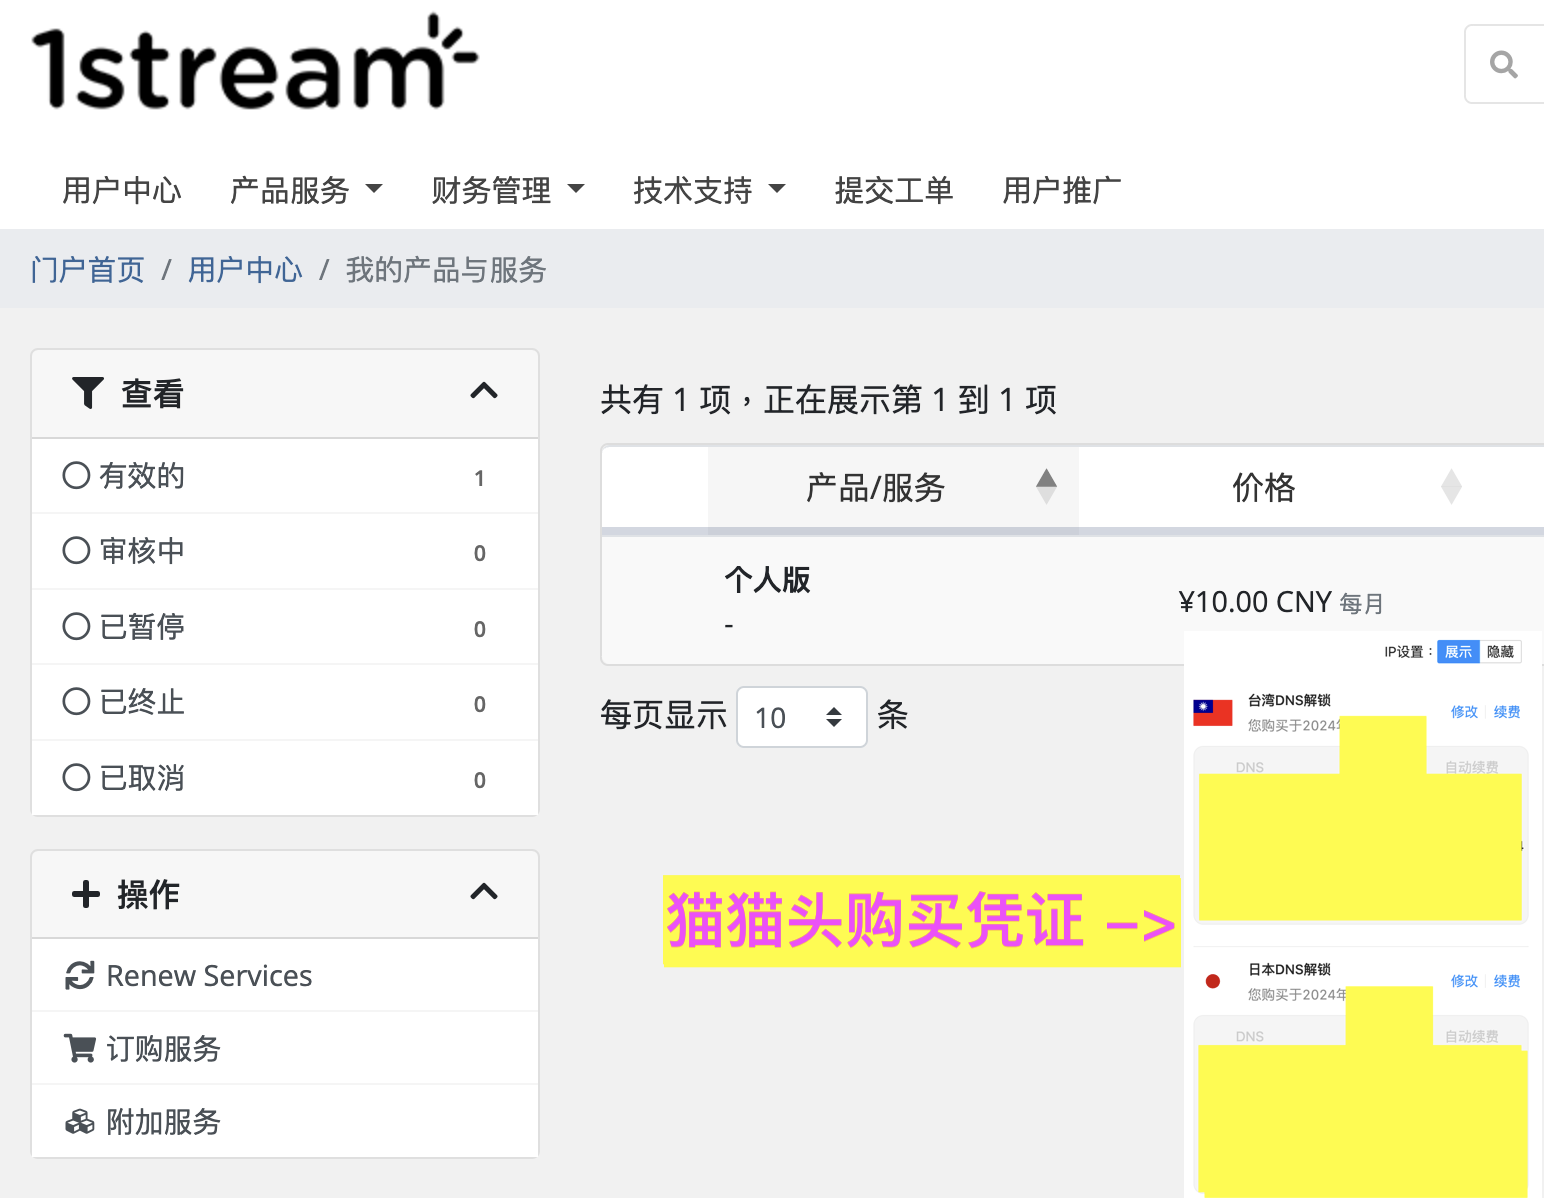Click the Japan flag red dot icon

(x=1213, y=981)
